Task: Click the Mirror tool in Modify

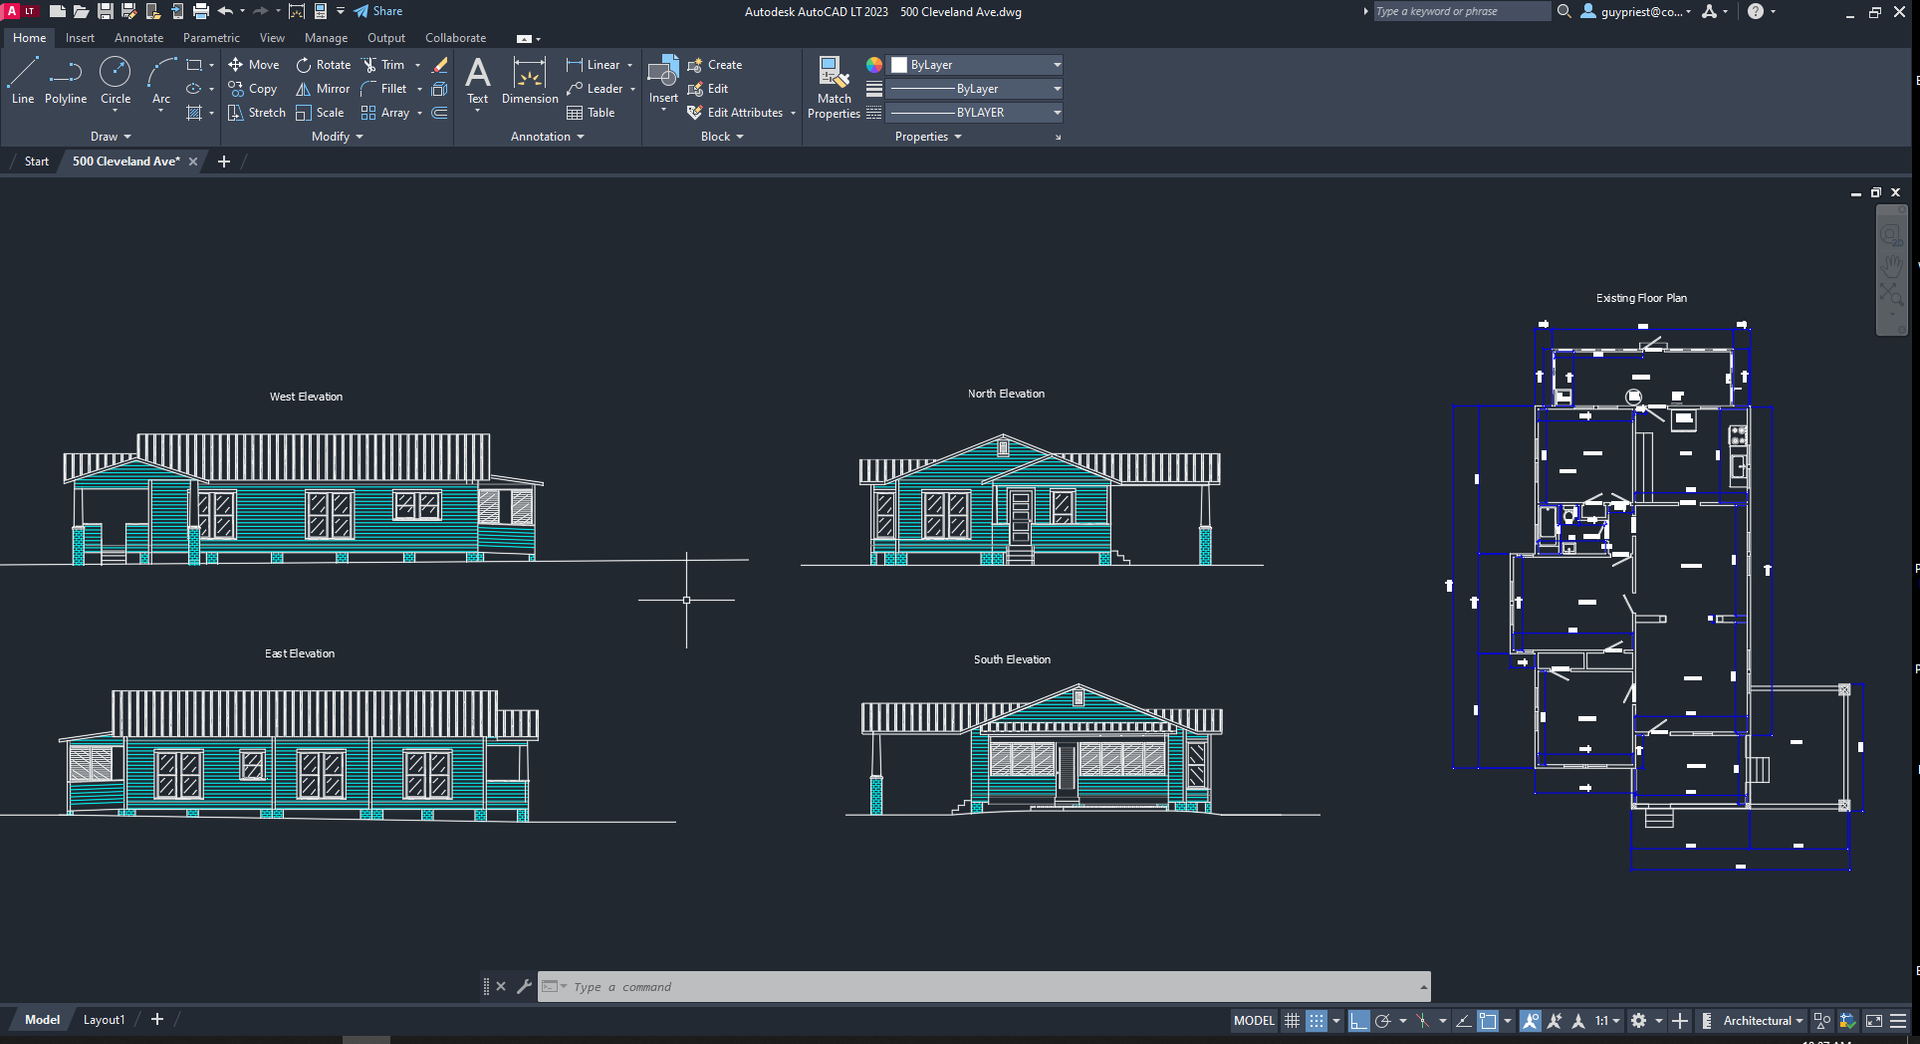Action: (x=322, y=89)
